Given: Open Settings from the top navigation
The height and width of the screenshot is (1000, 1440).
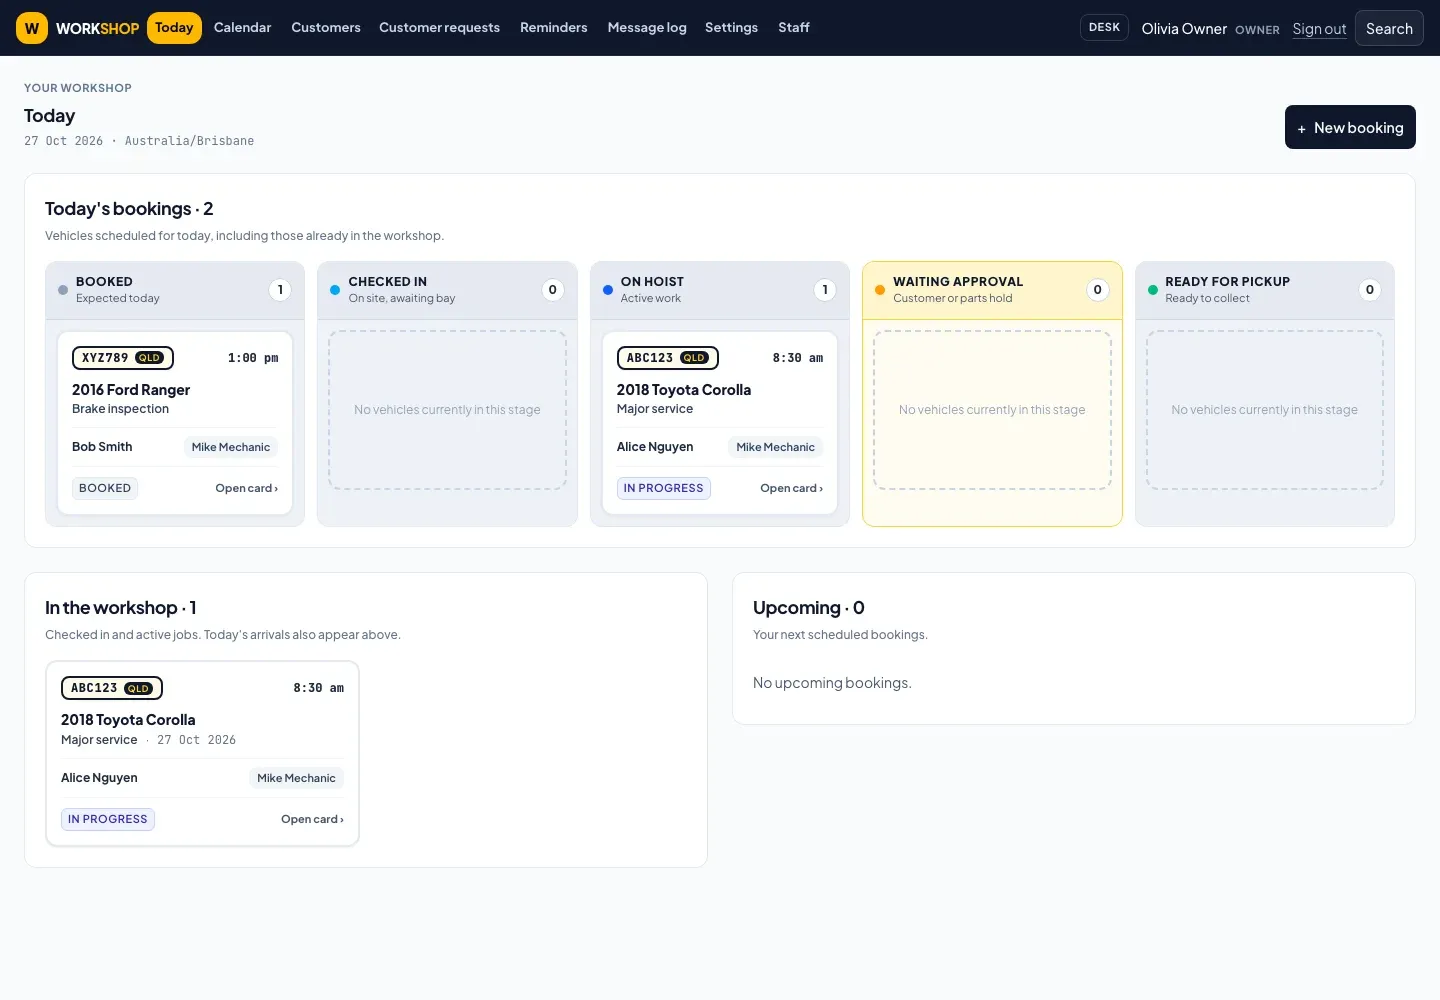Looking at the screenshot, I should (x=731, y=28).
